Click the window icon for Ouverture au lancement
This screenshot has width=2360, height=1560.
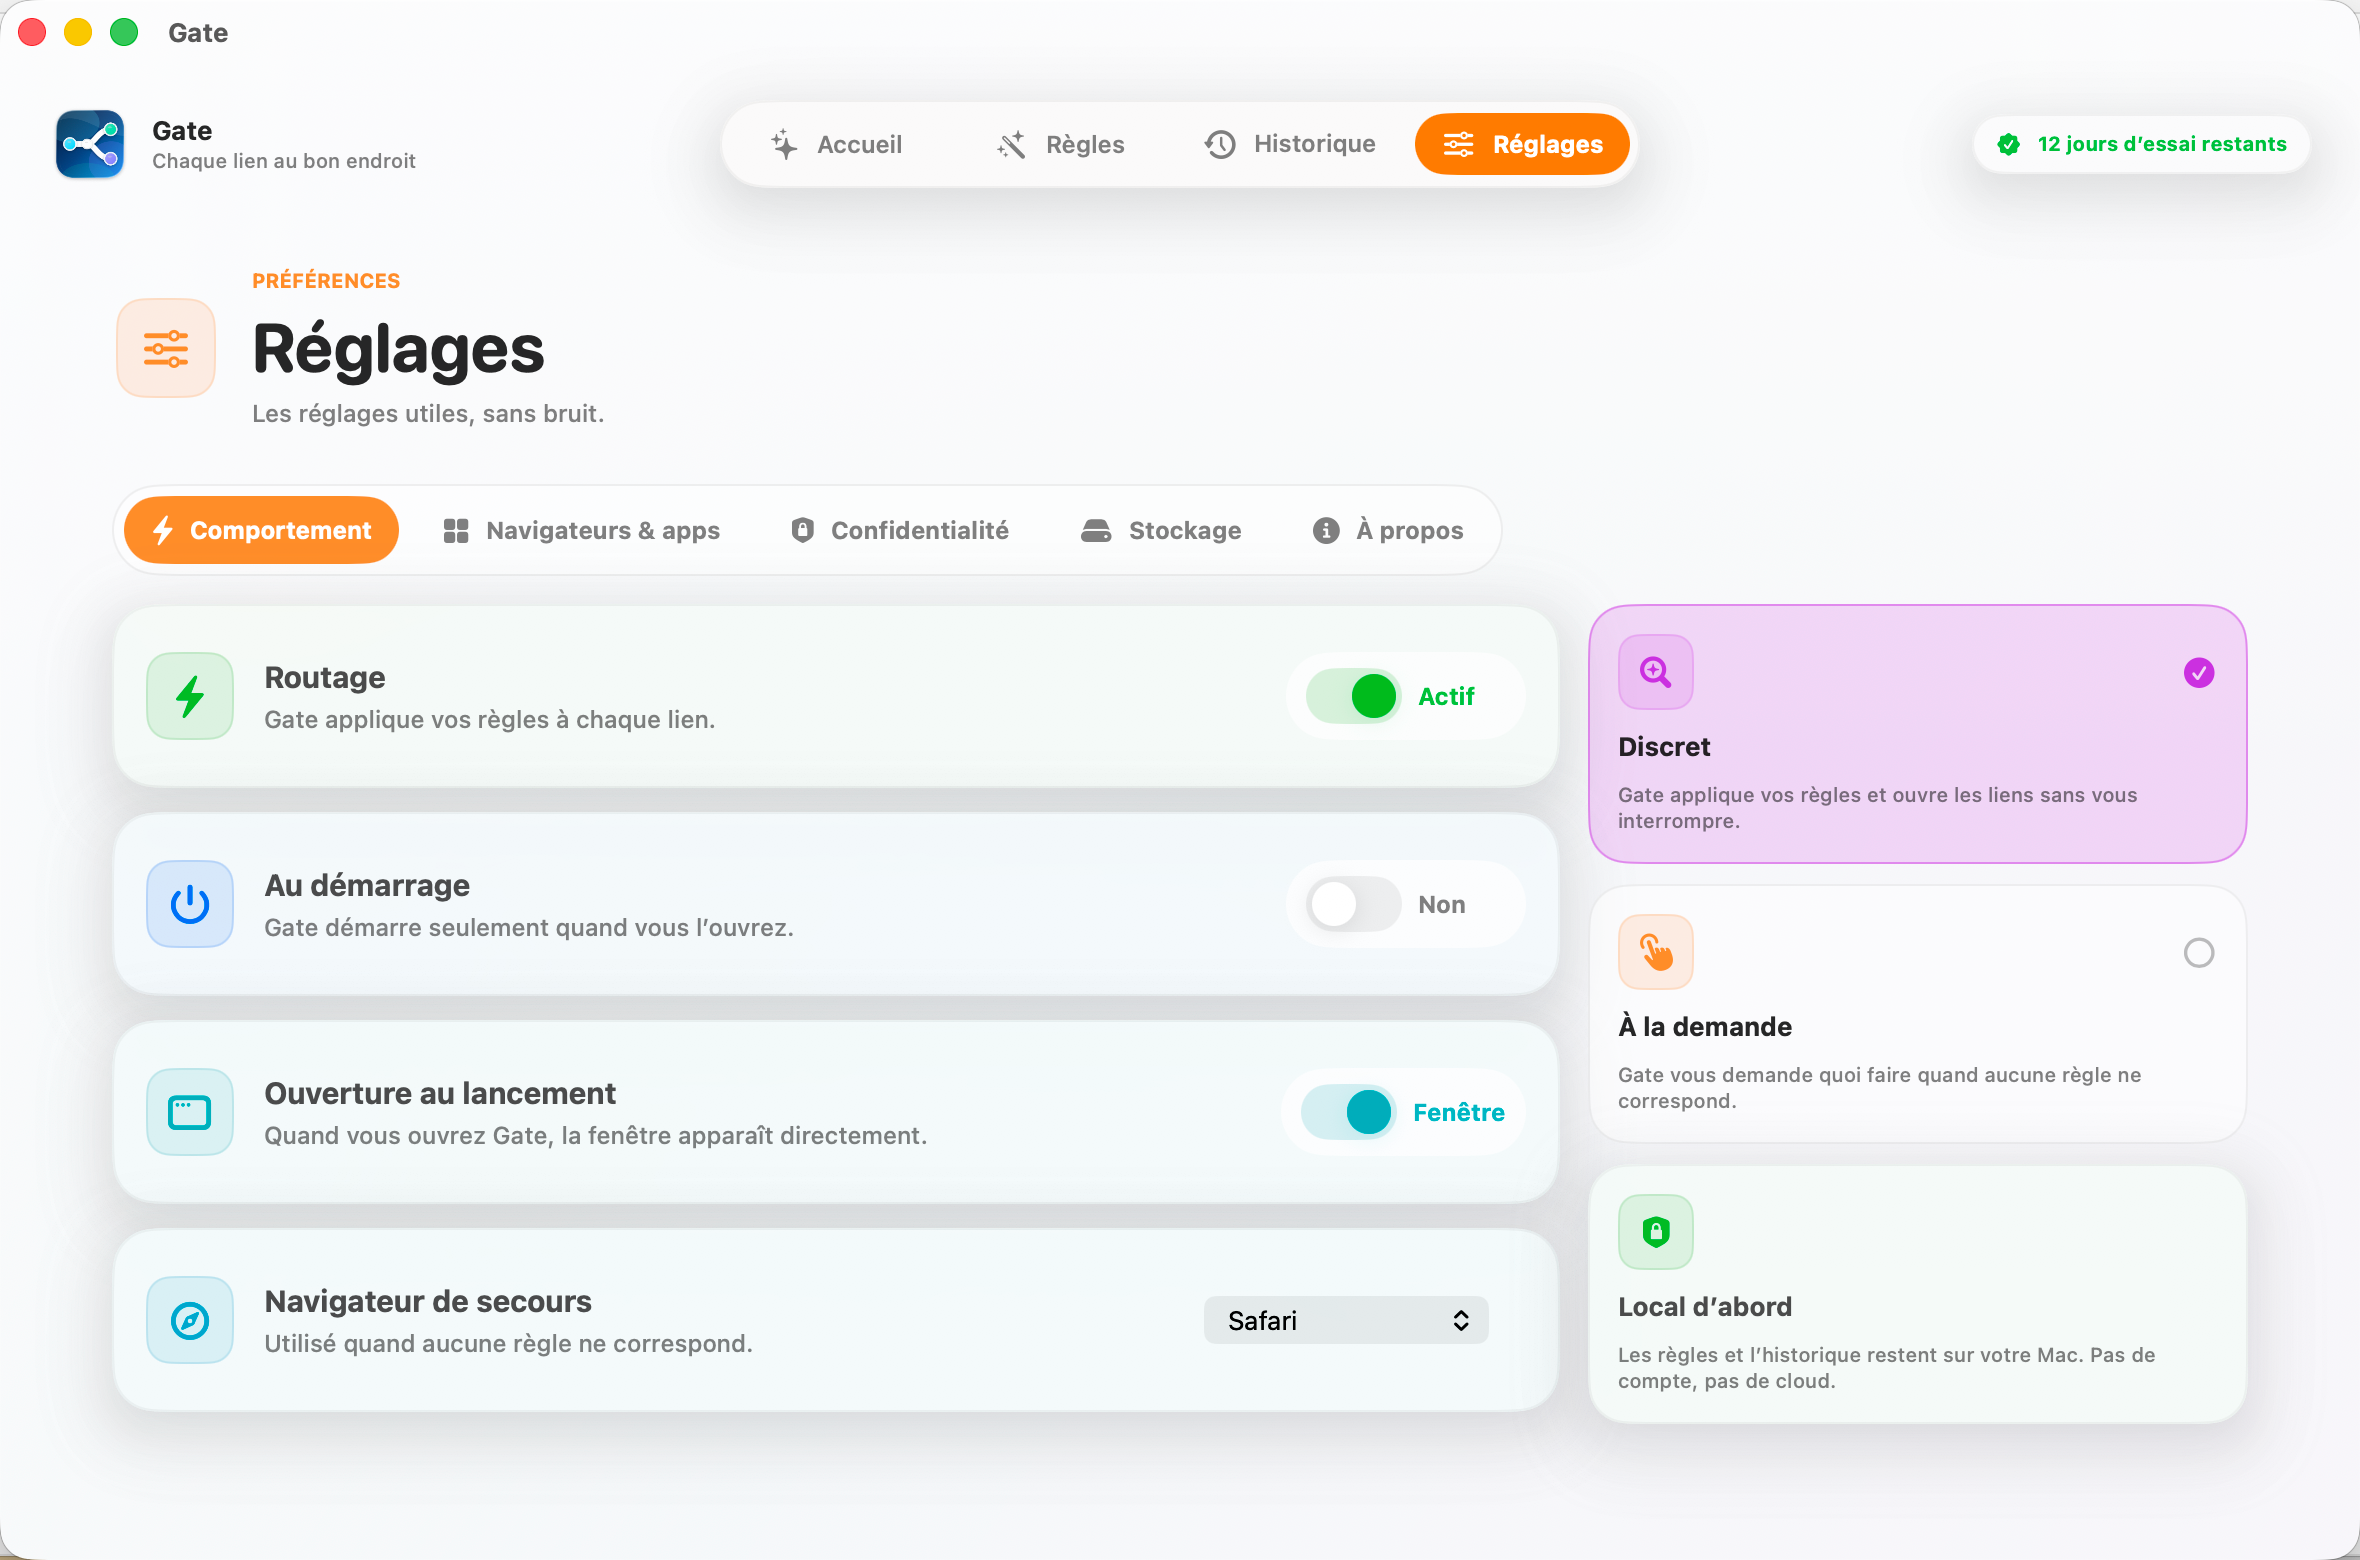(x=190, y=1112)
